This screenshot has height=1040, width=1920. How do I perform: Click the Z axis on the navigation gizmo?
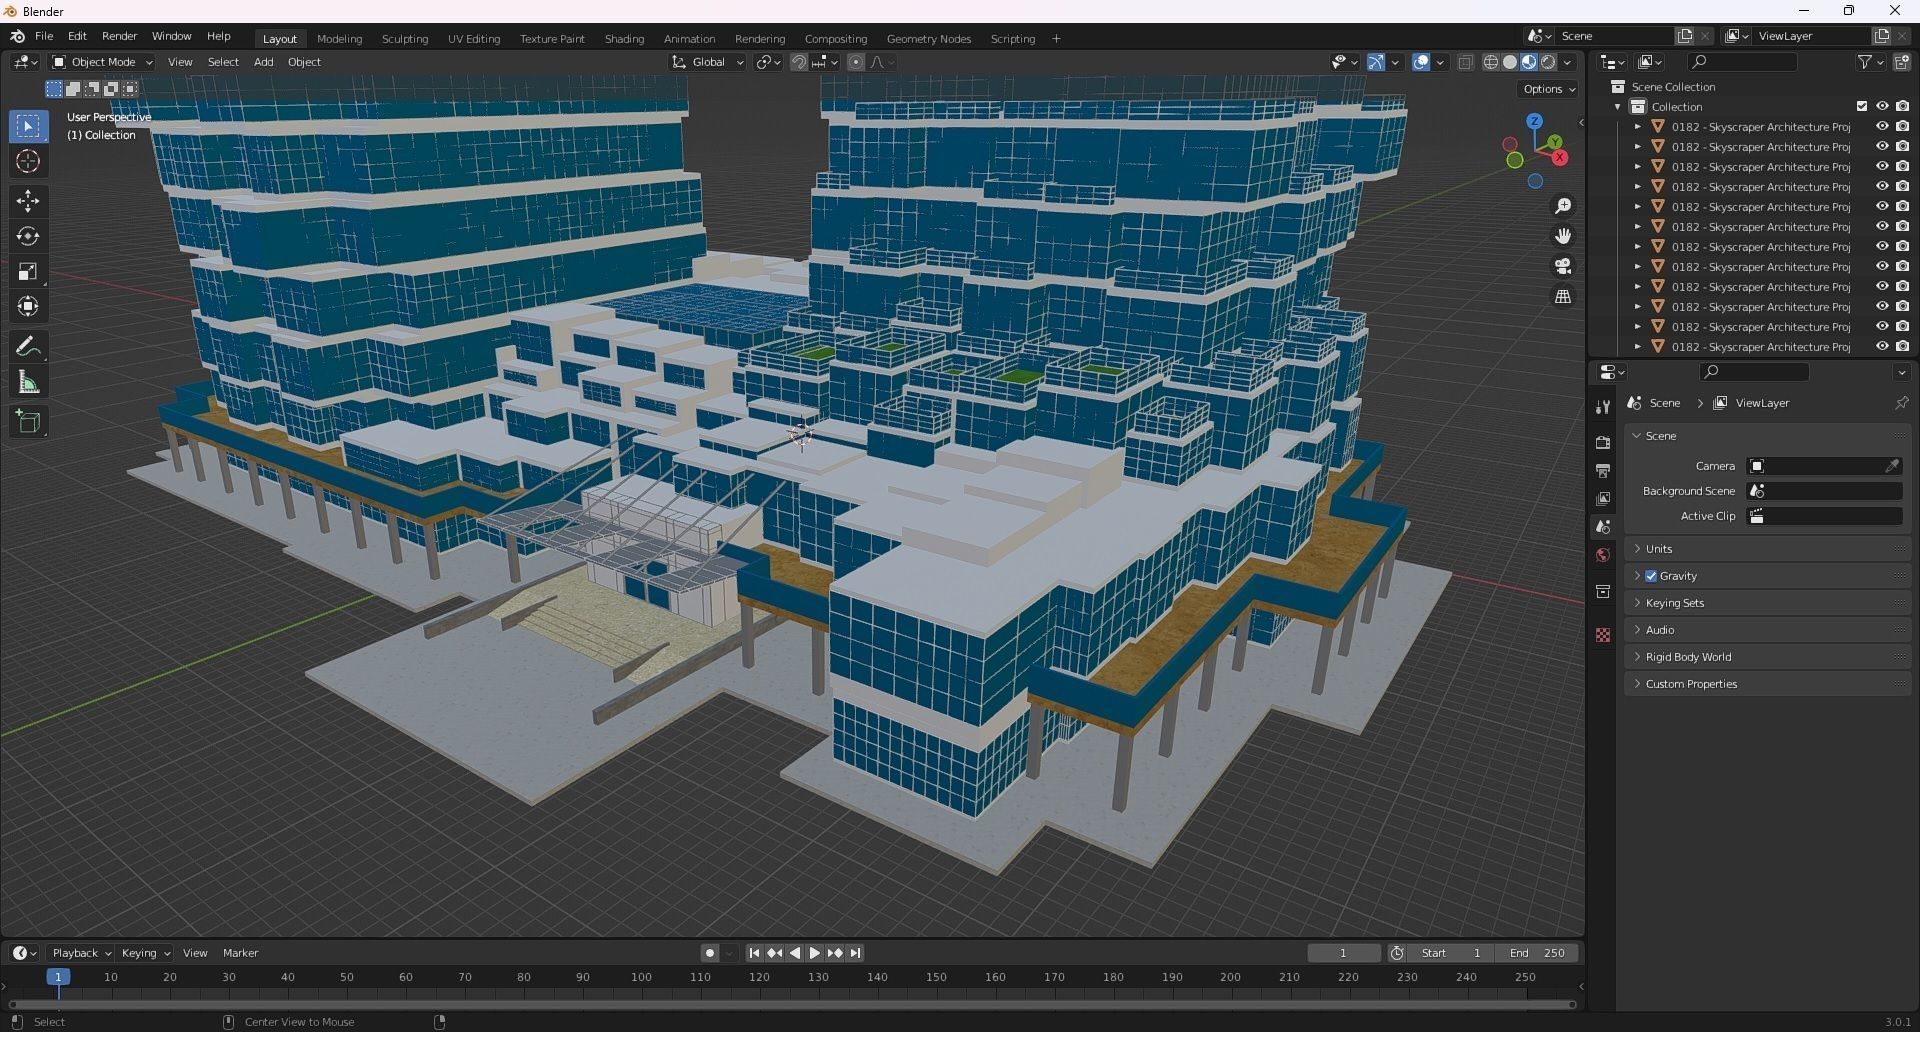1534,121
